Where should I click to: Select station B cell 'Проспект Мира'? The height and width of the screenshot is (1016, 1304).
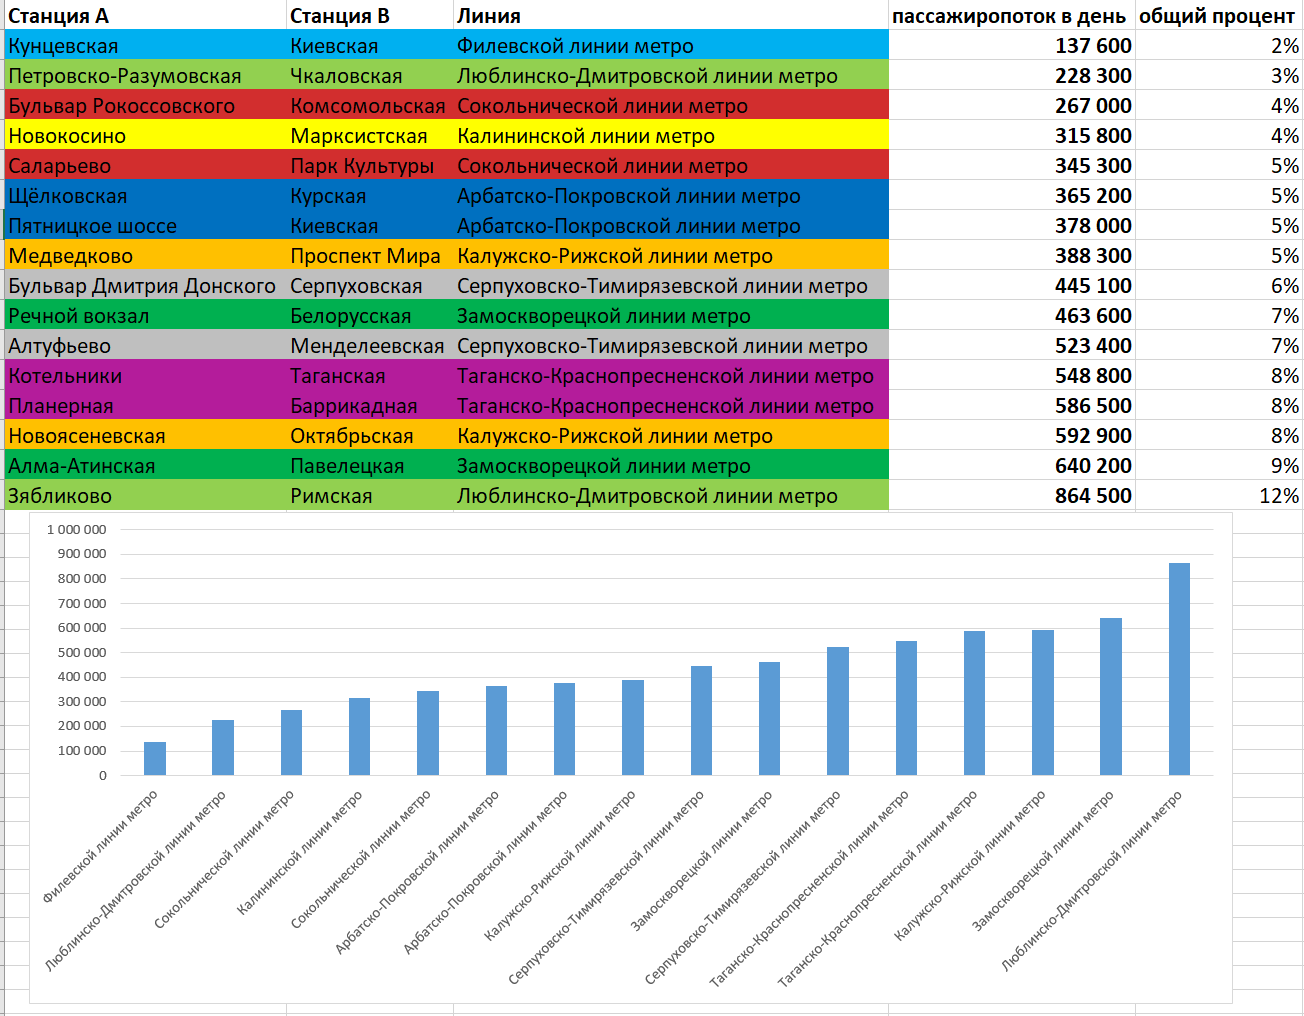tap(369, 255)
